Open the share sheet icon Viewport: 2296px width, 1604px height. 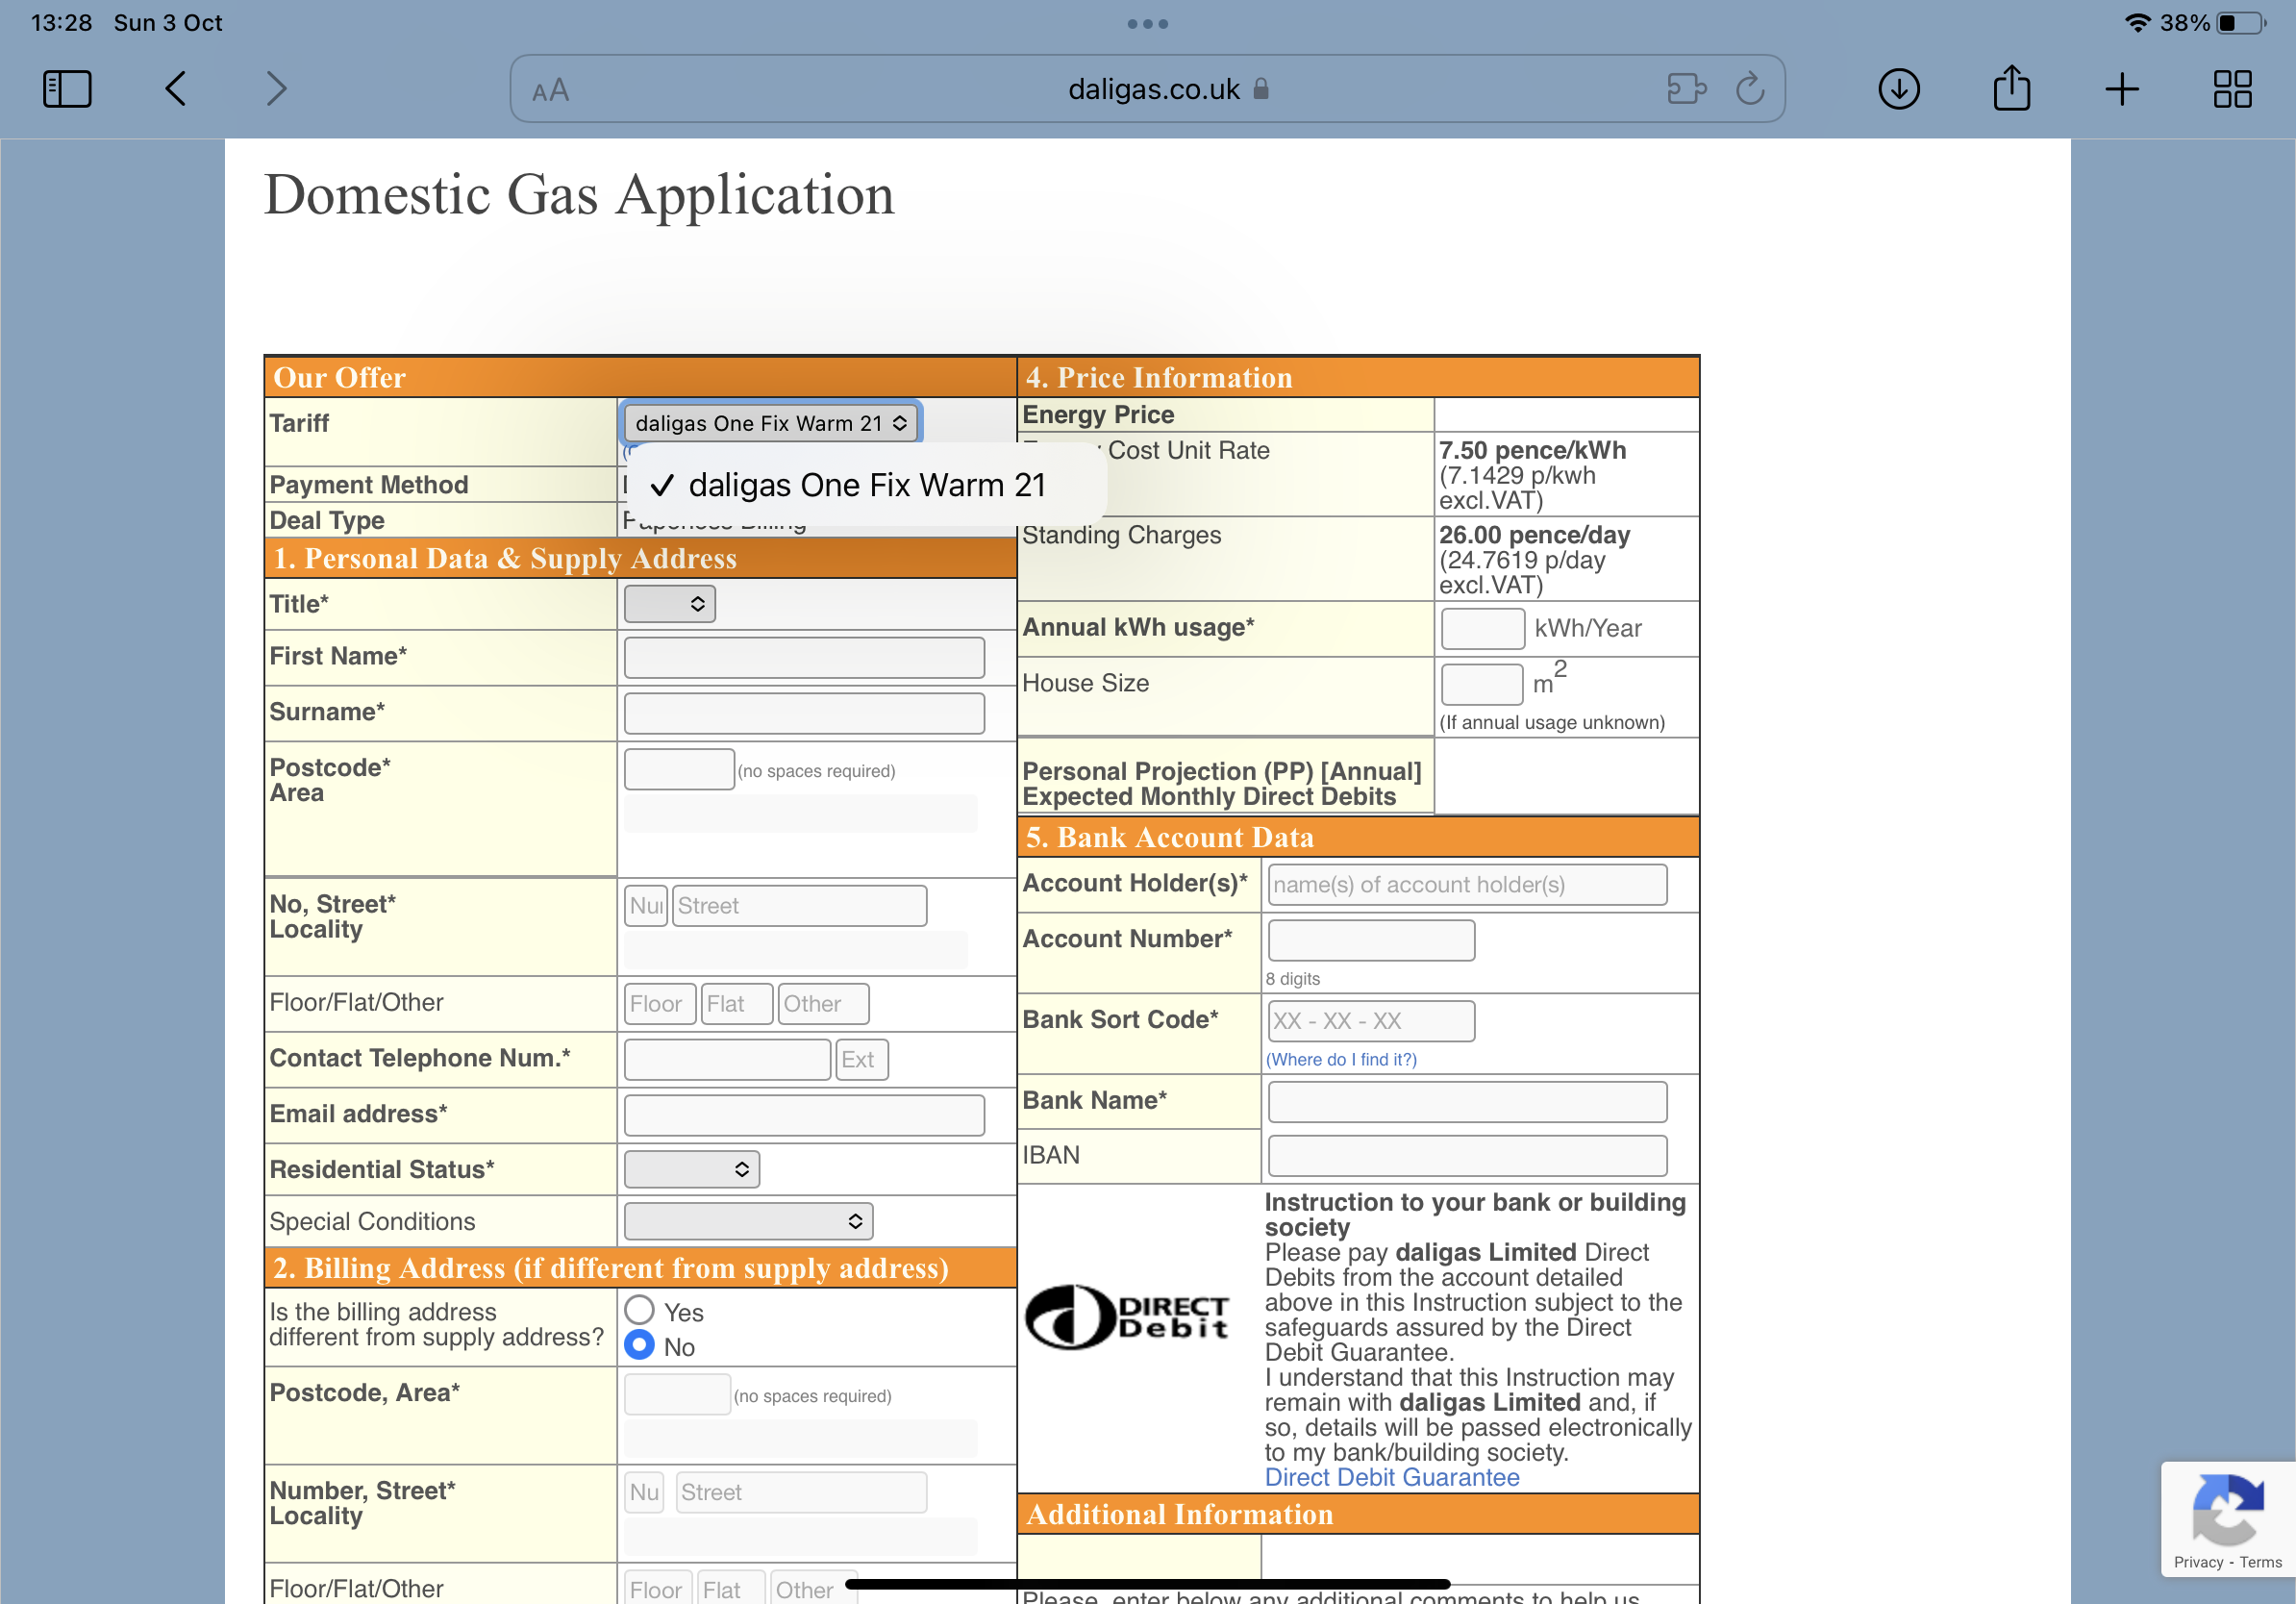click(x=2011, y=87)
